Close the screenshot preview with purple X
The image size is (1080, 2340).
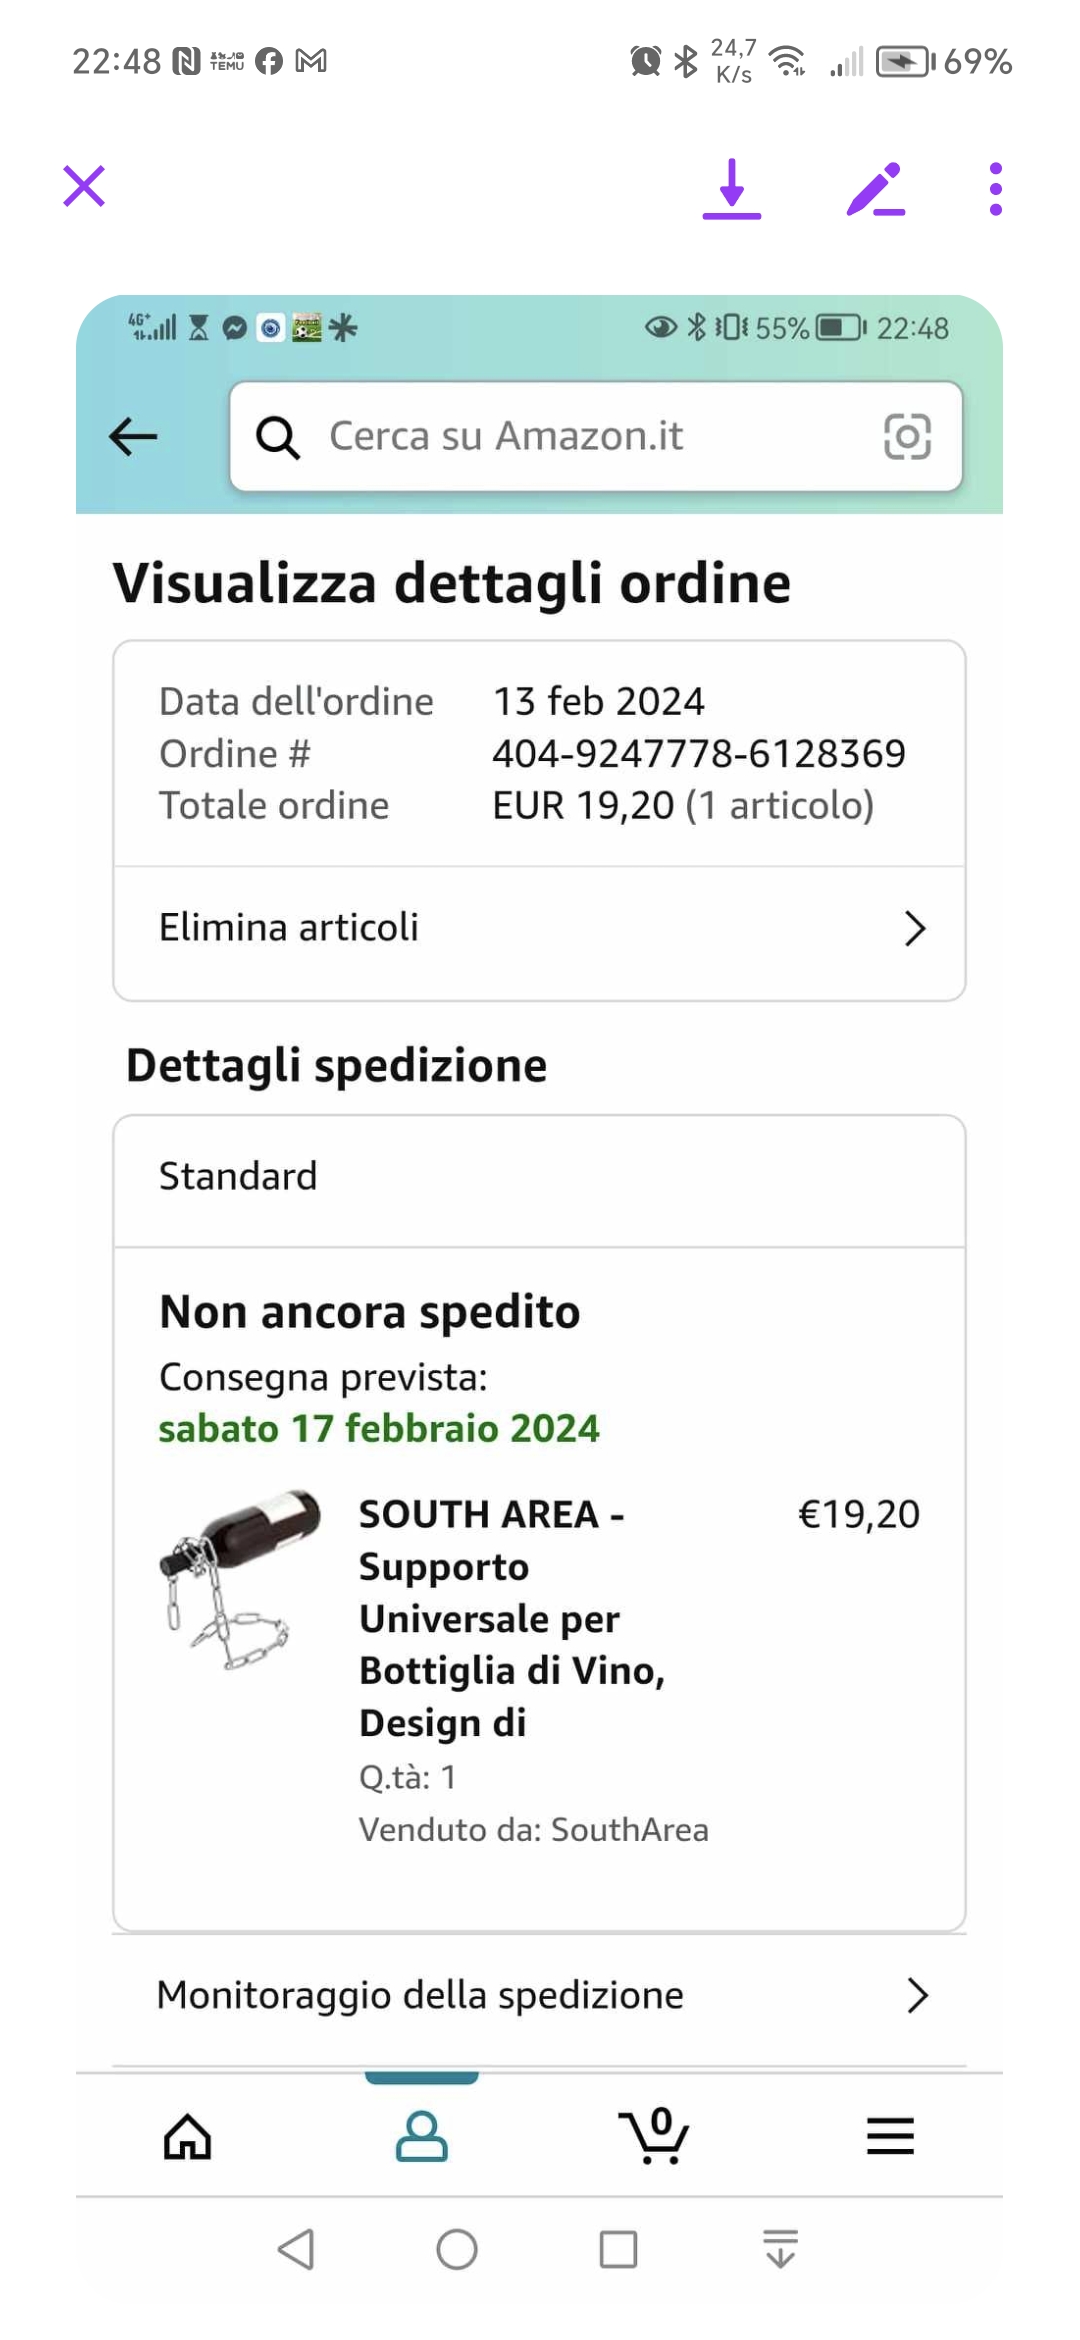pyautogui.click(x=84, y=186)
